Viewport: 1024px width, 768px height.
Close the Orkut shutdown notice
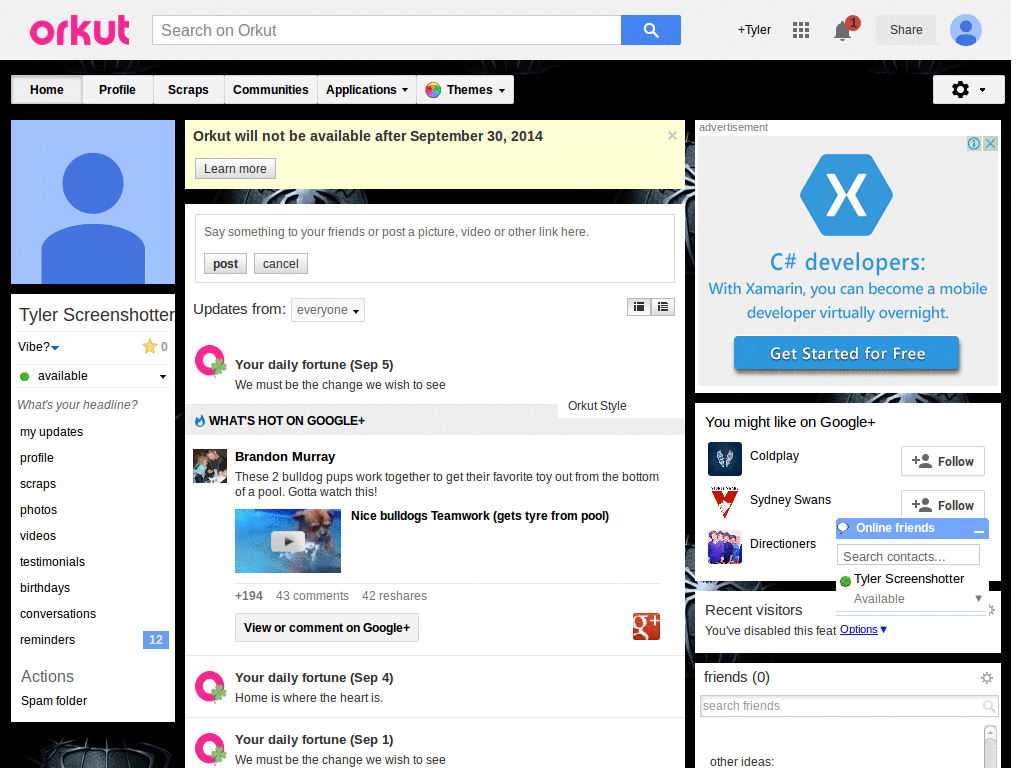click(672, 136)
